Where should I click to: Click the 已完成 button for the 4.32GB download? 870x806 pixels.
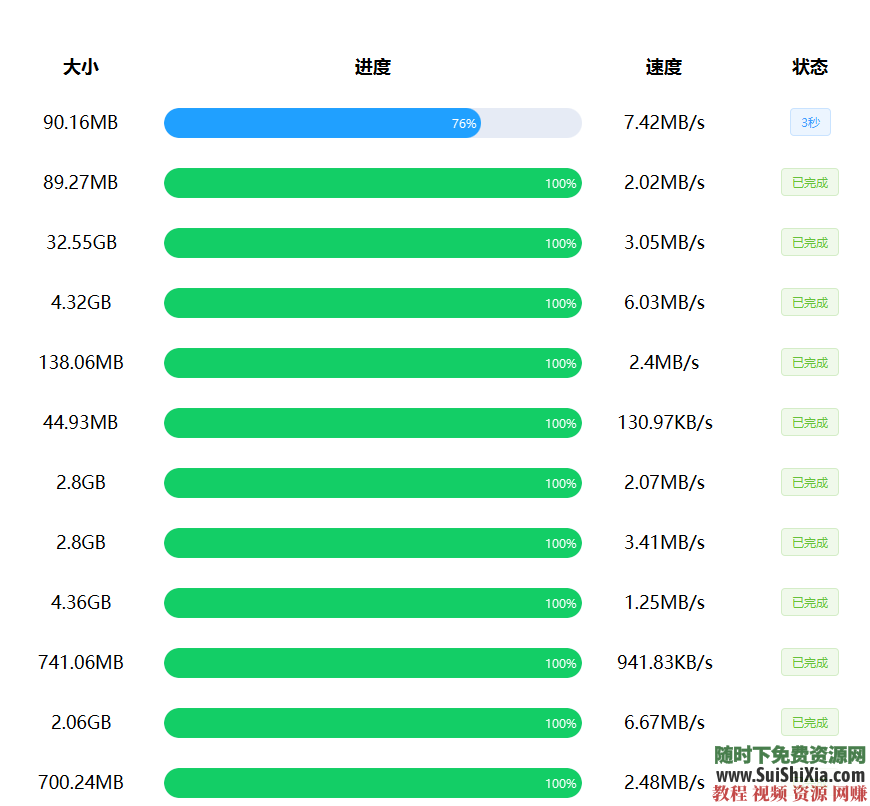tap(809, 302)
